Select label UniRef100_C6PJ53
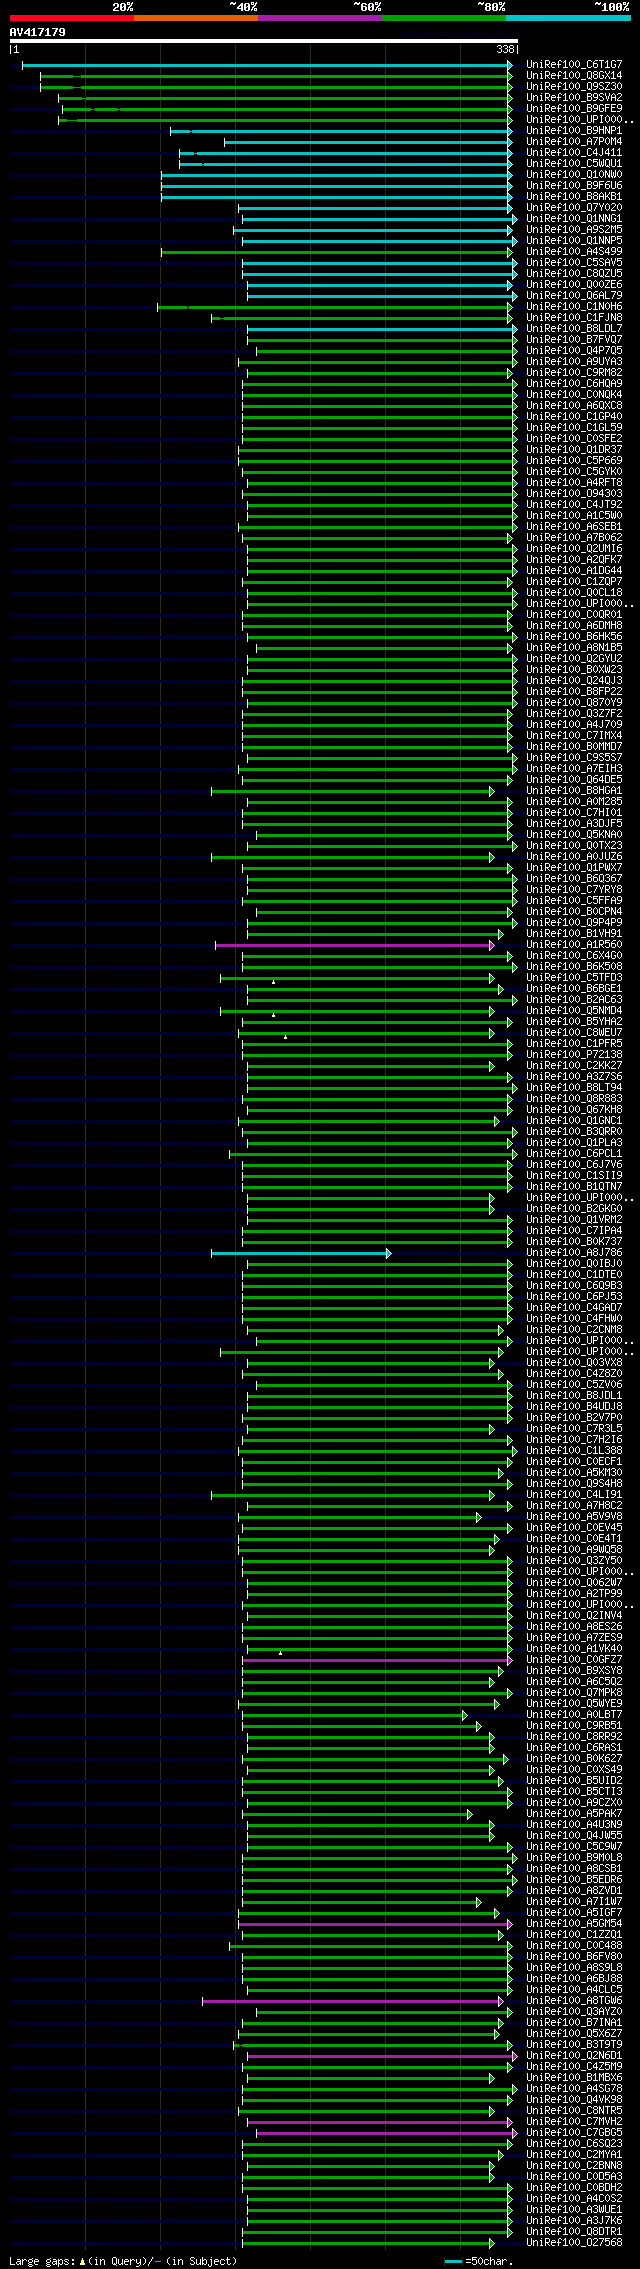This screenshot has height=2269, width=640. click(573, 1297)
